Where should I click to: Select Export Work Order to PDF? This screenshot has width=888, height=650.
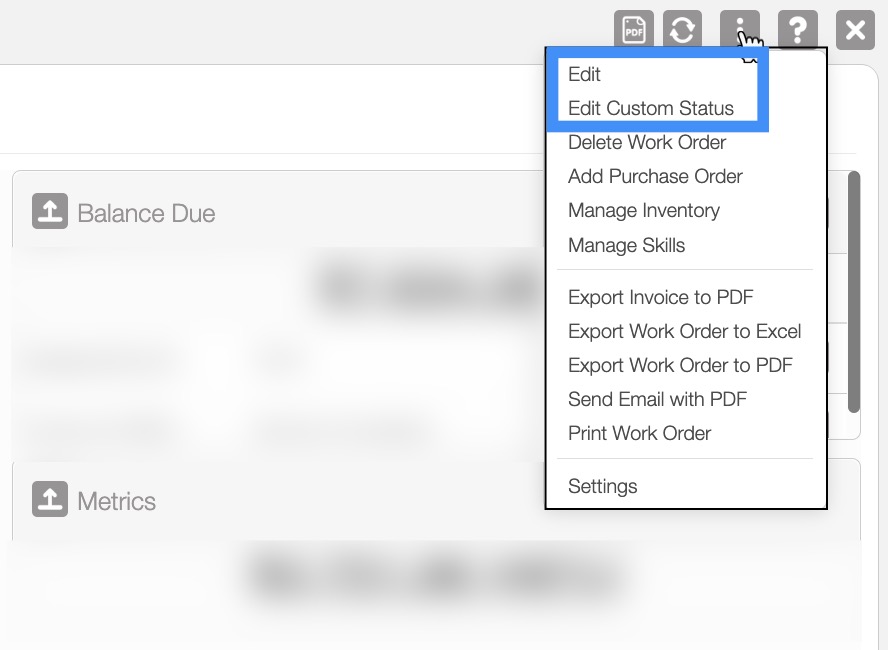[x=680, y=365]
